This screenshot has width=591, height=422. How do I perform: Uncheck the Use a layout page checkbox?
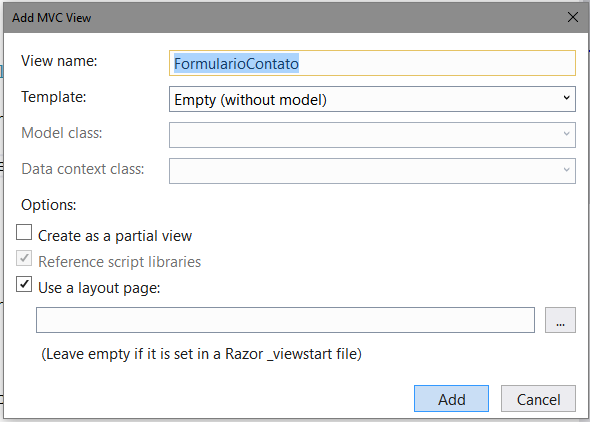coord(24,284)
